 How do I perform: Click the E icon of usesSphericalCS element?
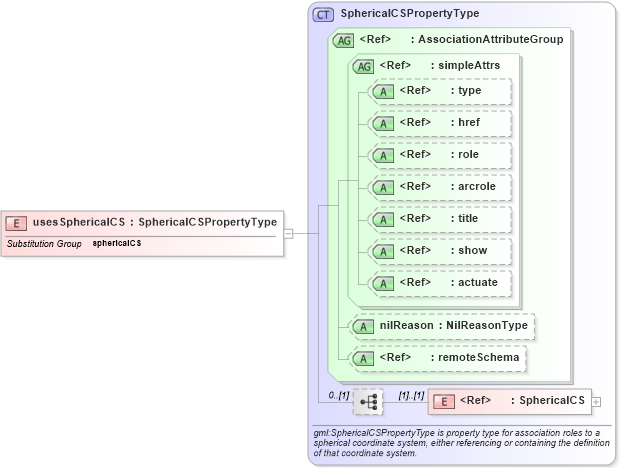tap(16, 224)
